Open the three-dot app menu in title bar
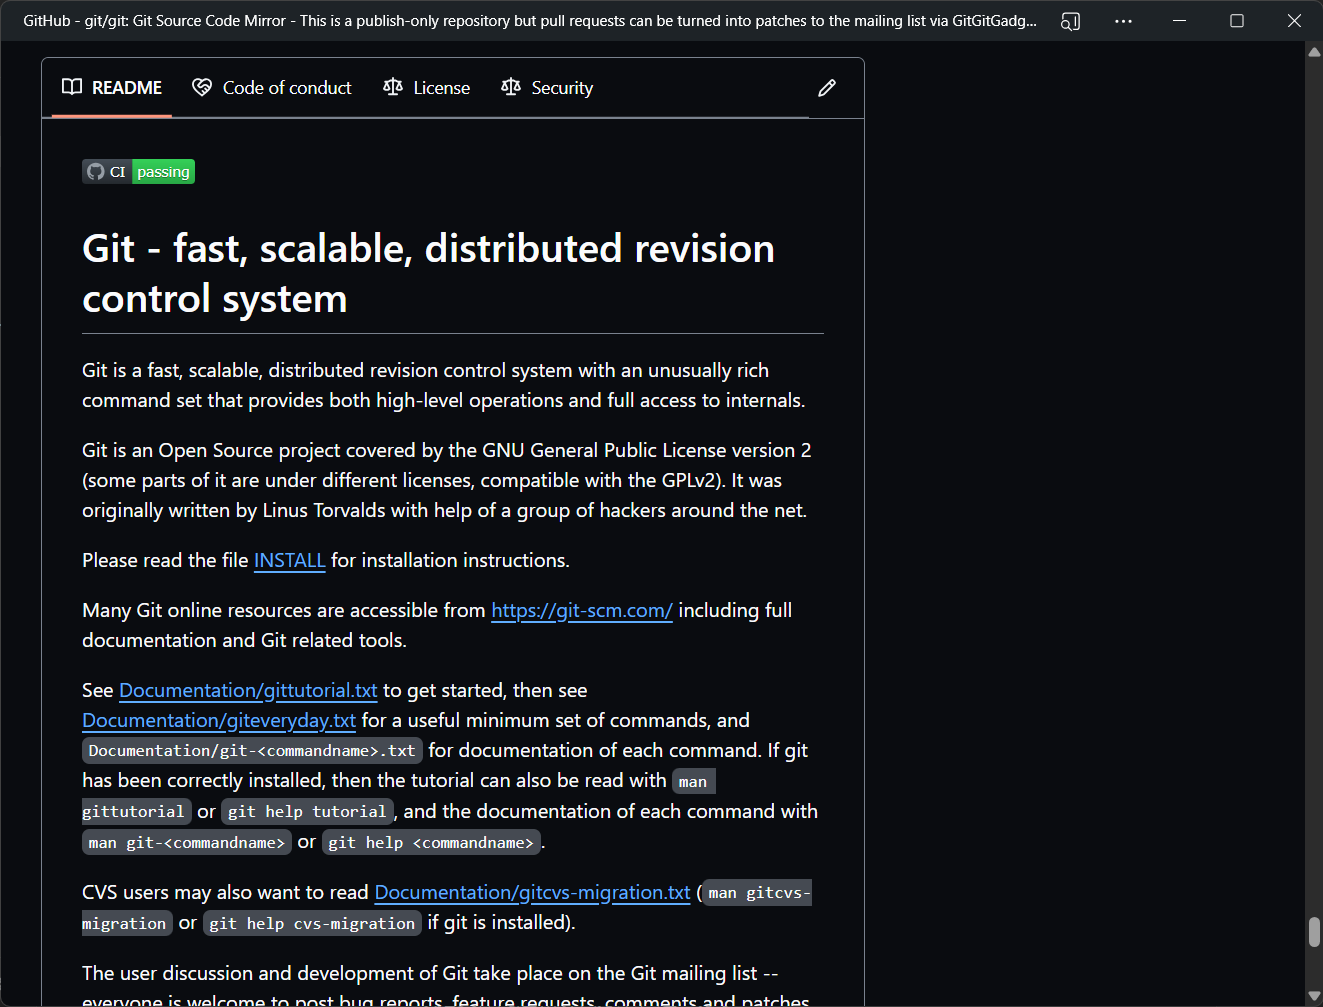This screenshot has width=1323, height=1007. pos(1123,21)
